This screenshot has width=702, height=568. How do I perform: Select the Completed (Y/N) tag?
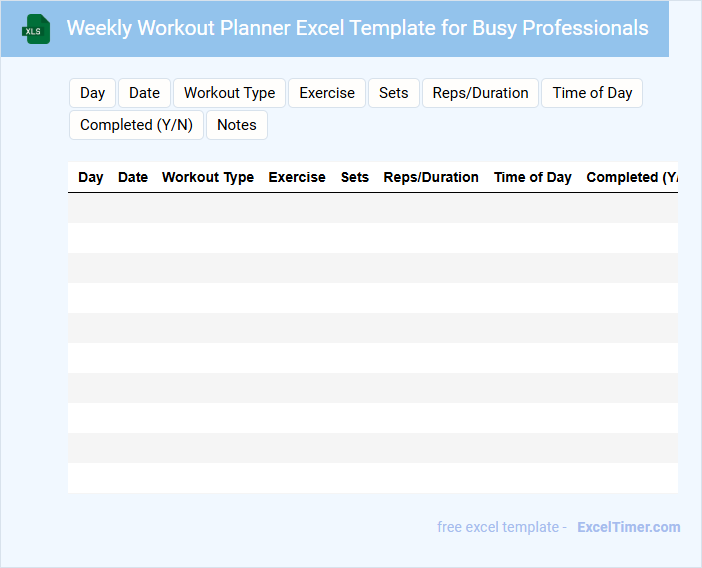(136, 125)
